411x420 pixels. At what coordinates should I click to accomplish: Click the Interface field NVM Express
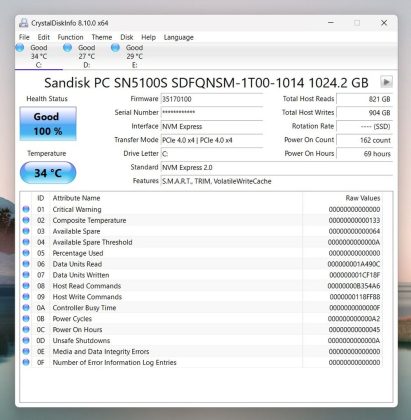(x=212, y=126)
